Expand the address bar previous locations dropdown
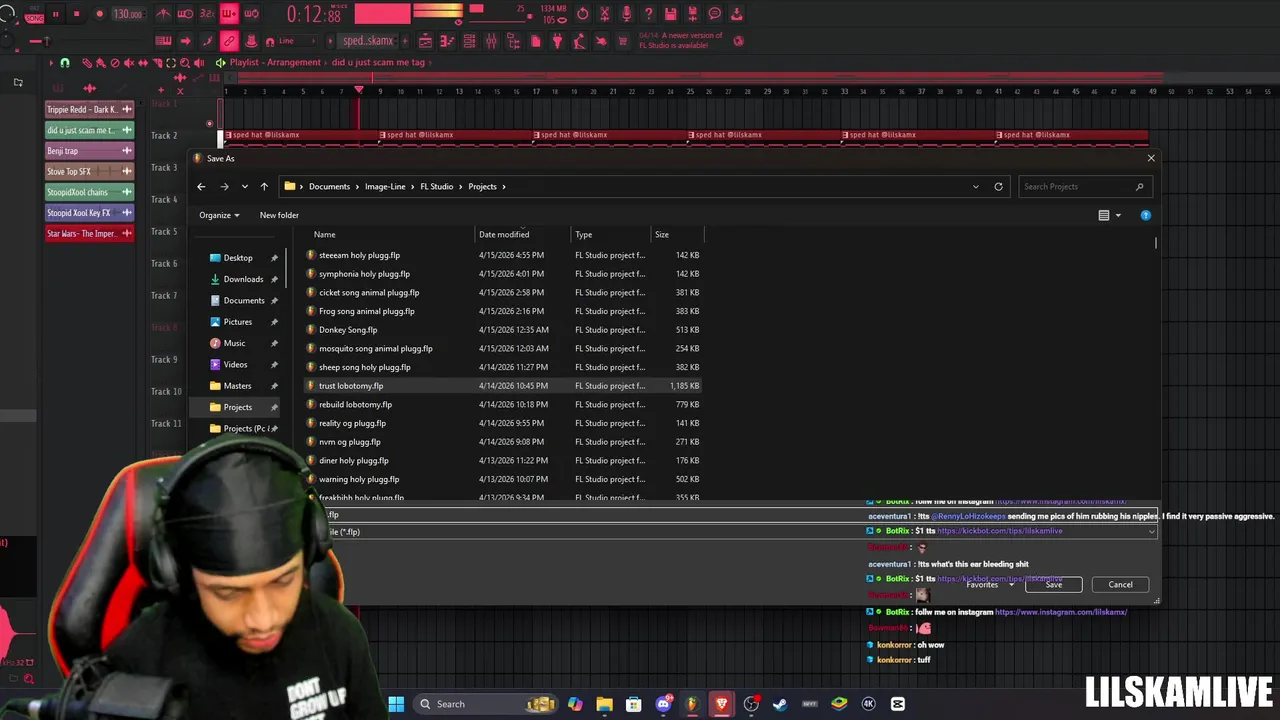Screen dimensions: 1280x720 click(x=976, y=186)
